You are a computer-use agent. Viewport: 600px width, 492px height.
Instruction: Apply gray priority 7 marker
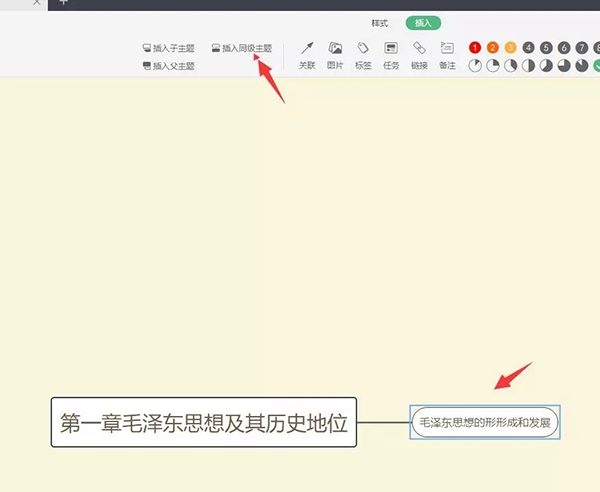(x=582, y=47)
